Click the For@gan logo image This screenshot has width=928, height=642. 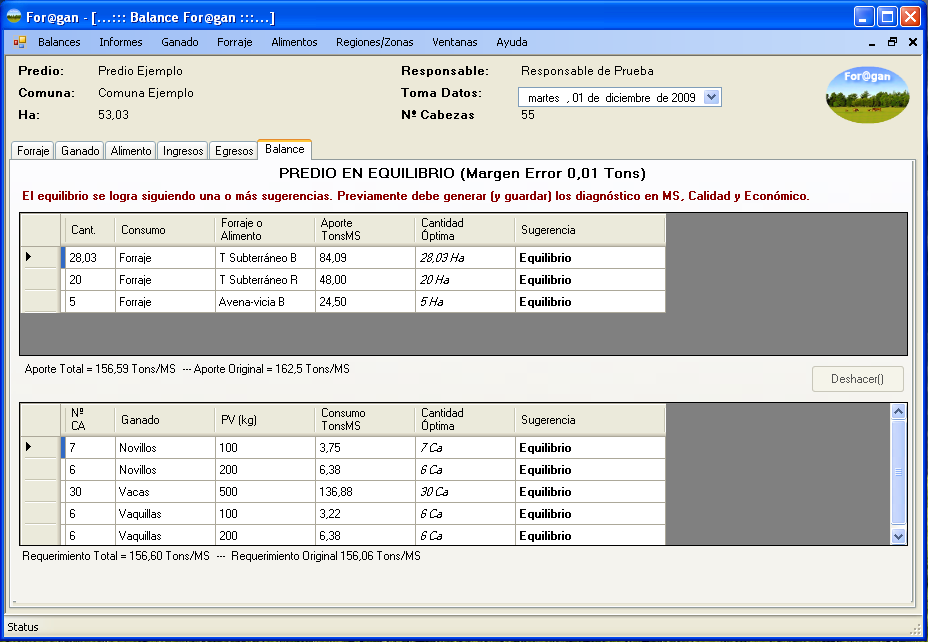[867, 95]
